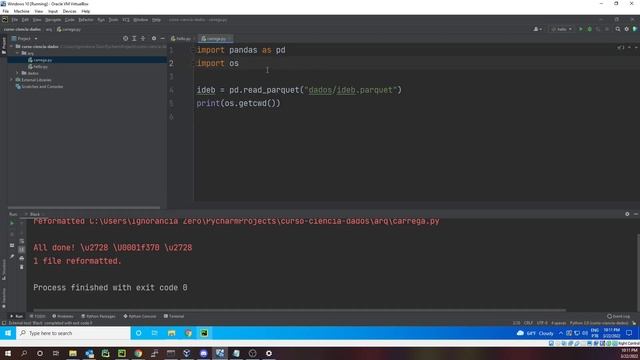Image resolution: width=640 pixels, height=360 pixels.
Task: Switch to the hello.py editor tab
Action: tap(181, 39)
